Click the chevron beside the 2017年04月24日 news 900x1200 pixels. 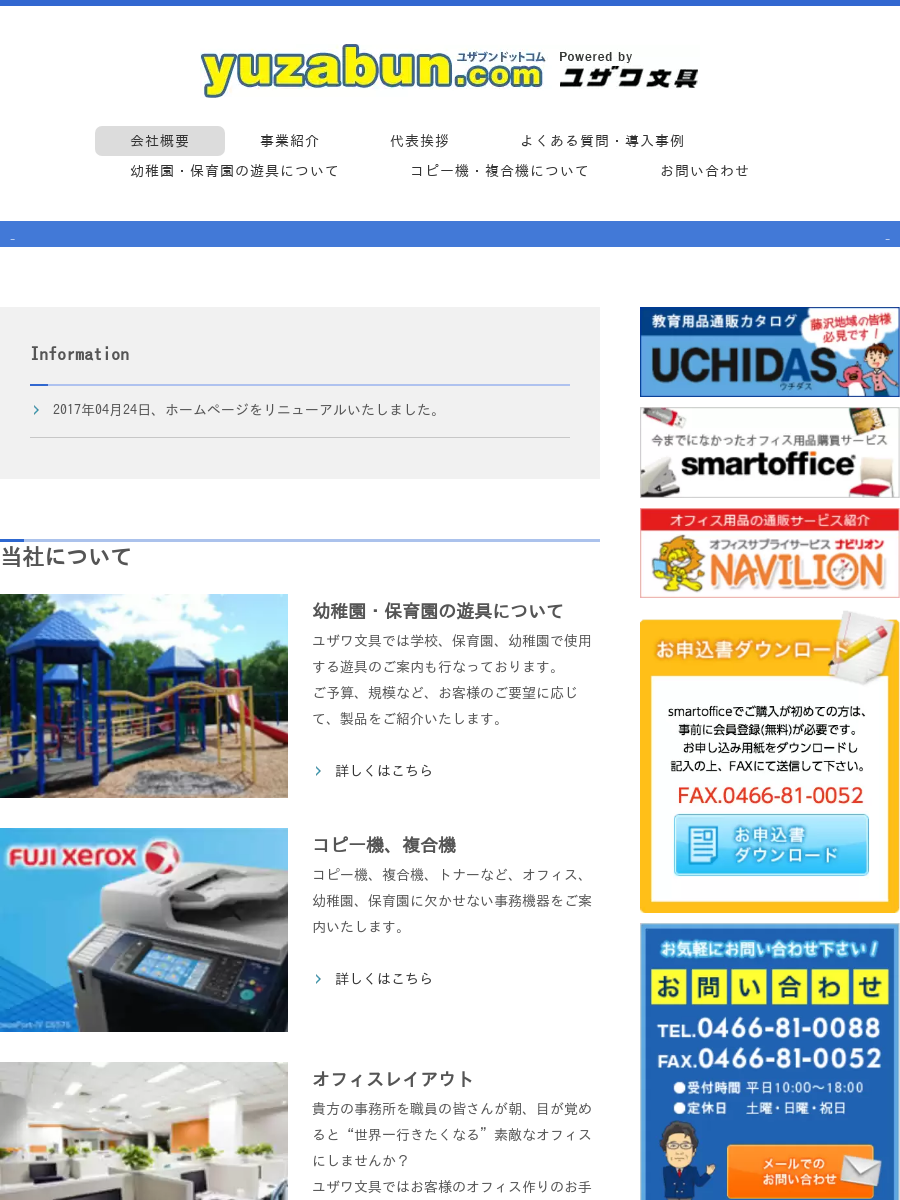pos(36,410)
